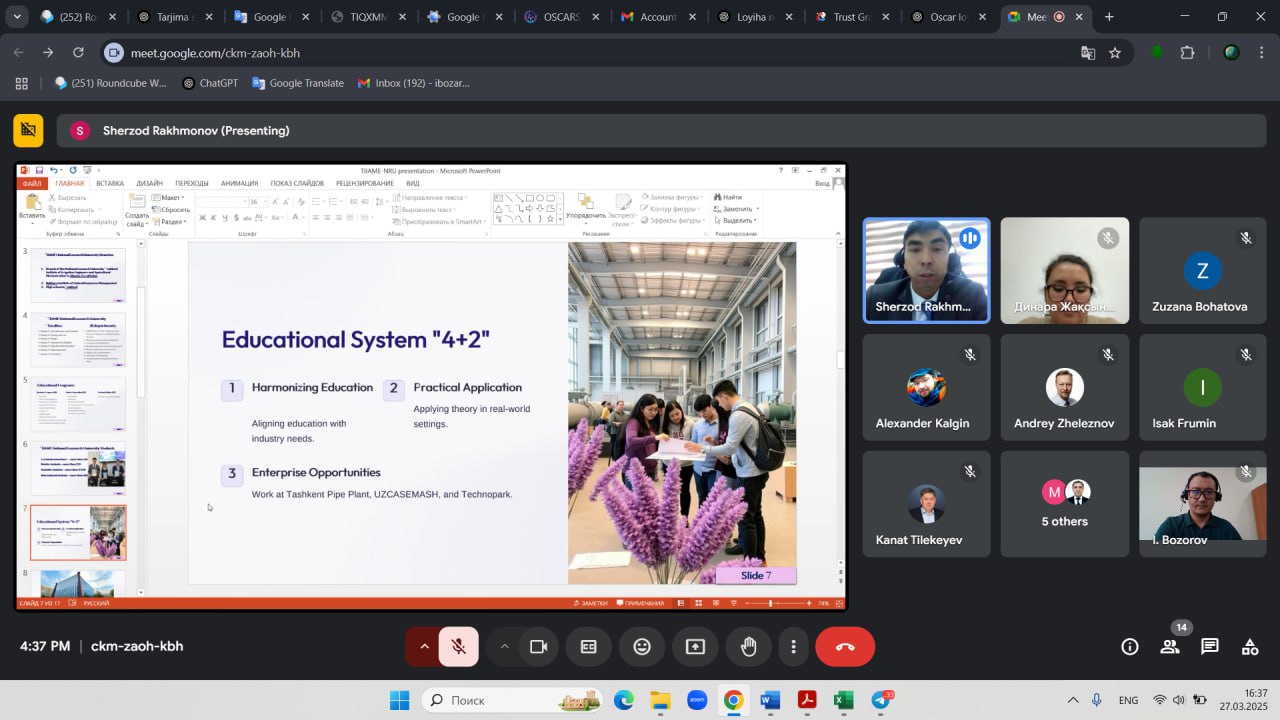Click the 5 others participants tile

[1064, 504]
